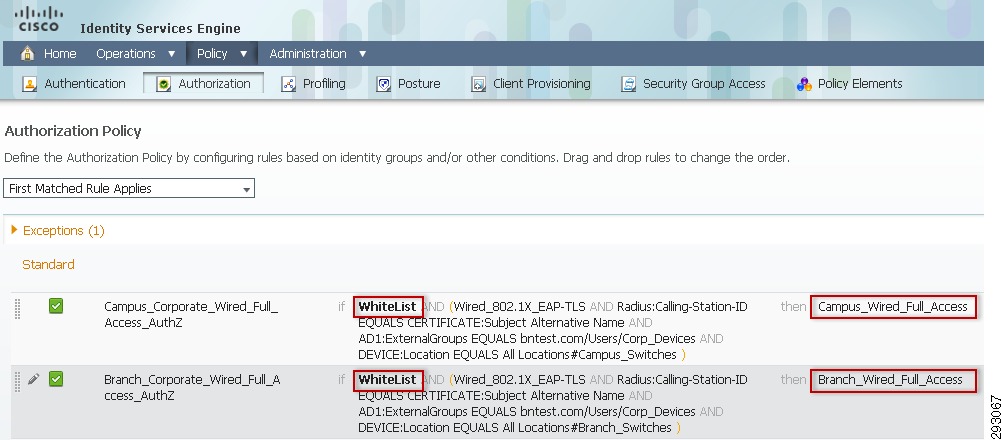Click WhiteList condition in Branch rule

point(388,379)
